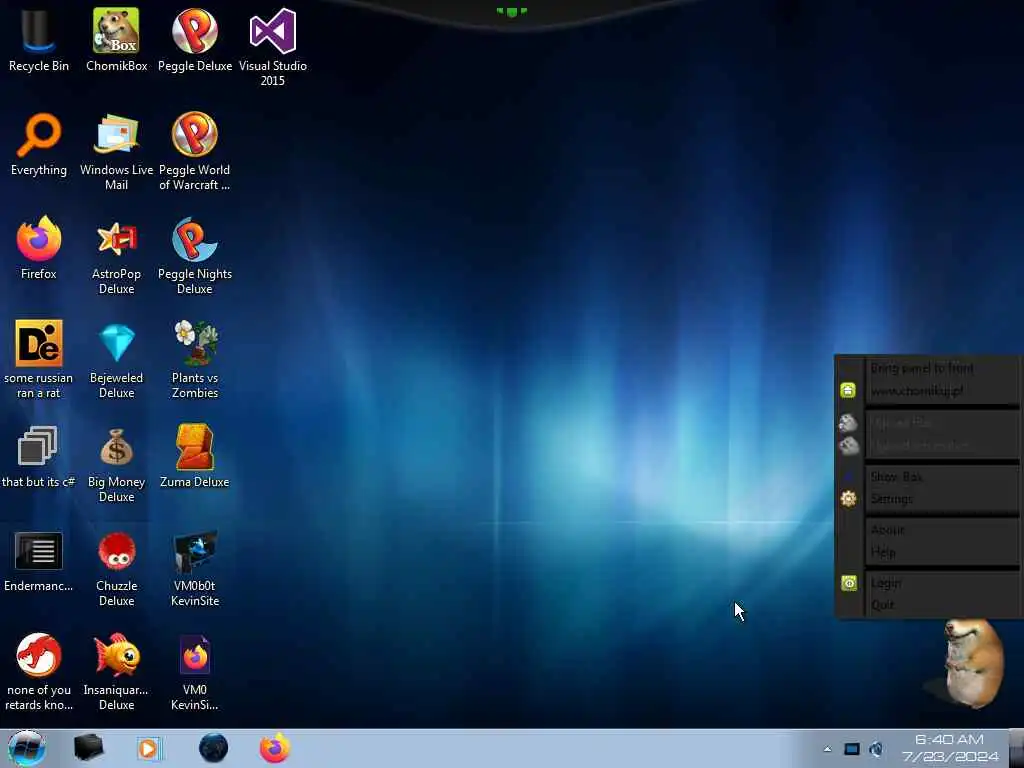This screenshot has width=1024, height=768.
Task: Click the Firefox desktop shortcut
Action: pyautogui.click(x=39, y=248)
